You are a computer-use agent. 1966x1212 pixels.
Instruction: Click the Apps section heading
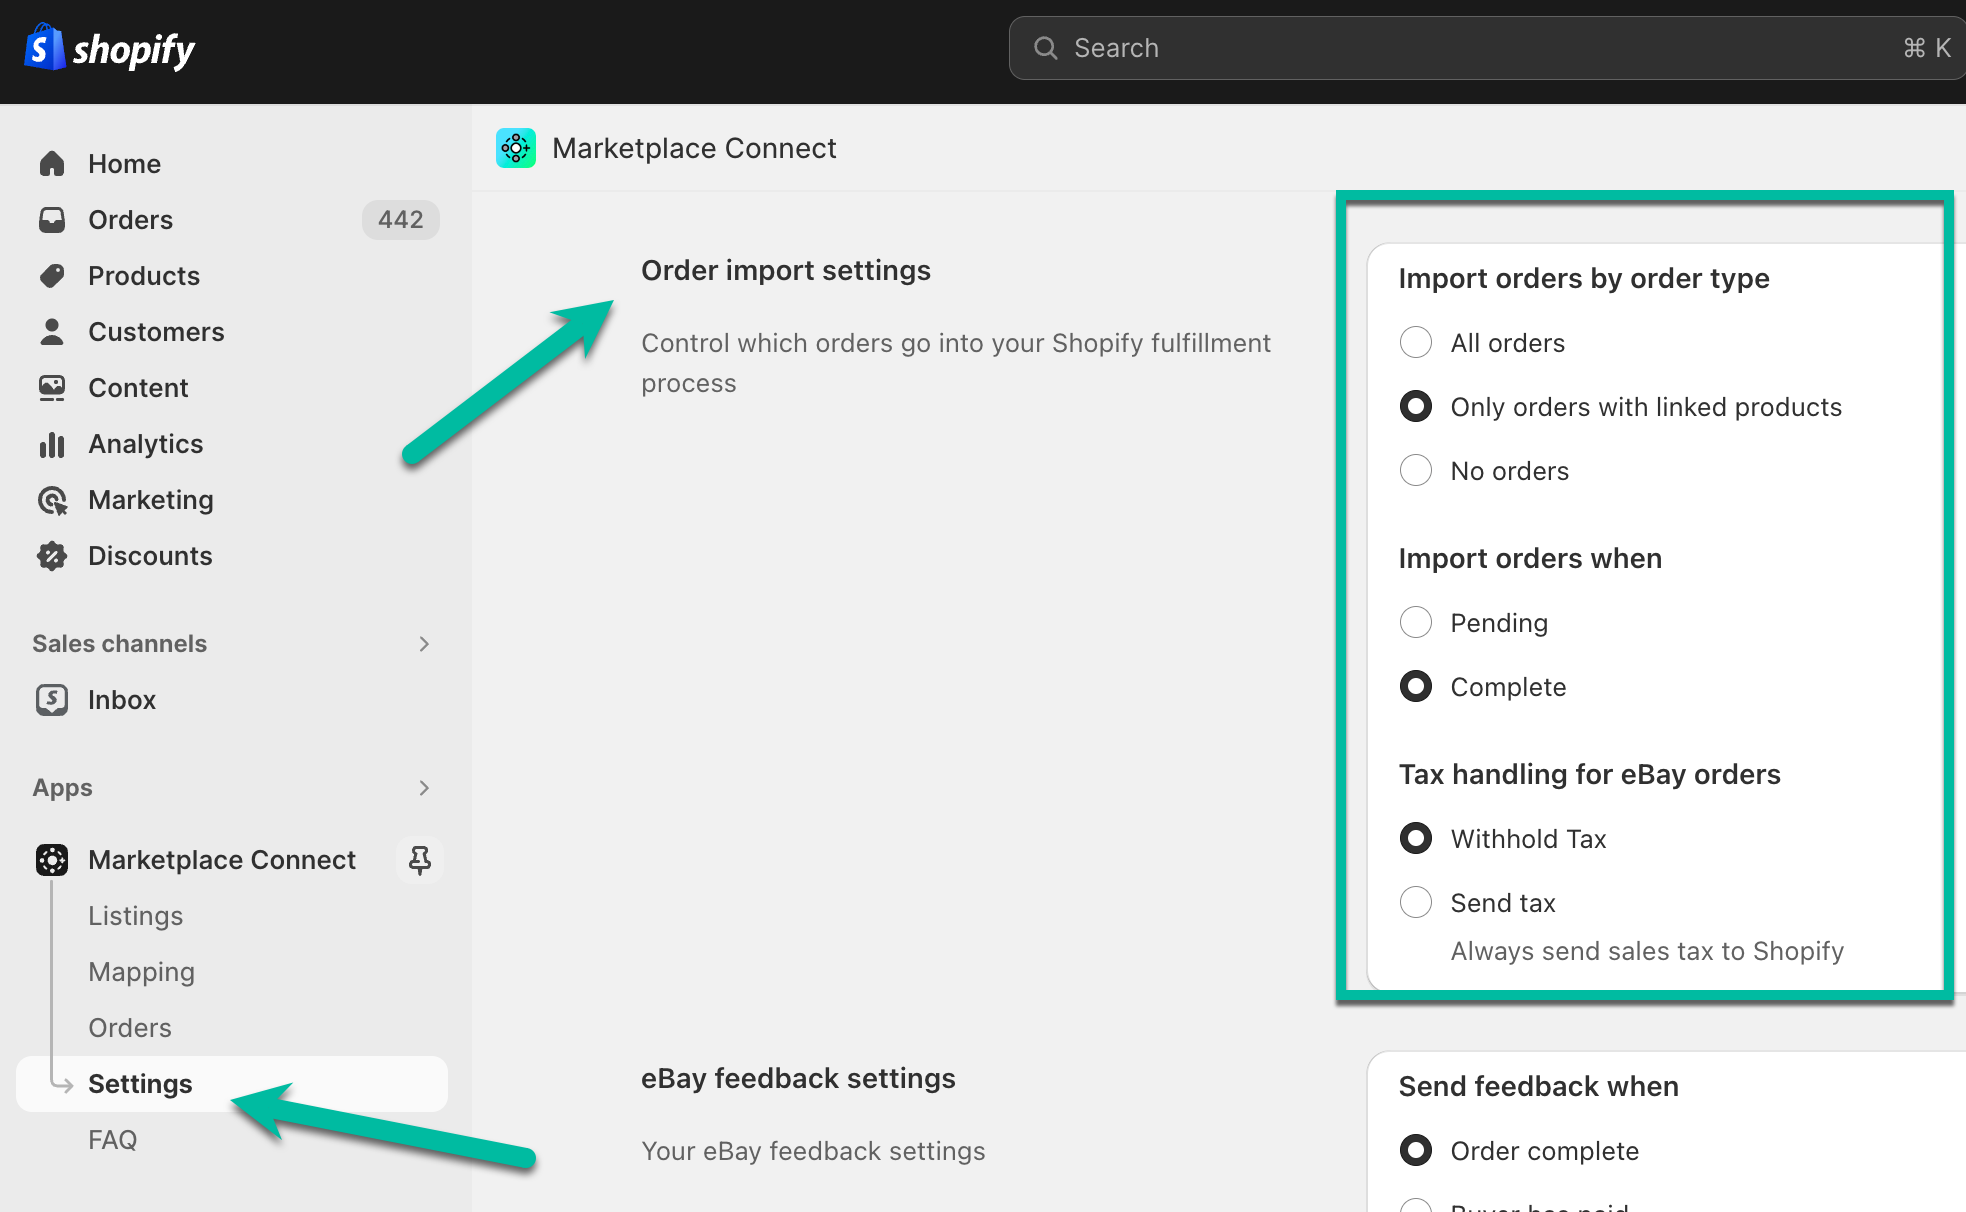(x=62, y=787)
